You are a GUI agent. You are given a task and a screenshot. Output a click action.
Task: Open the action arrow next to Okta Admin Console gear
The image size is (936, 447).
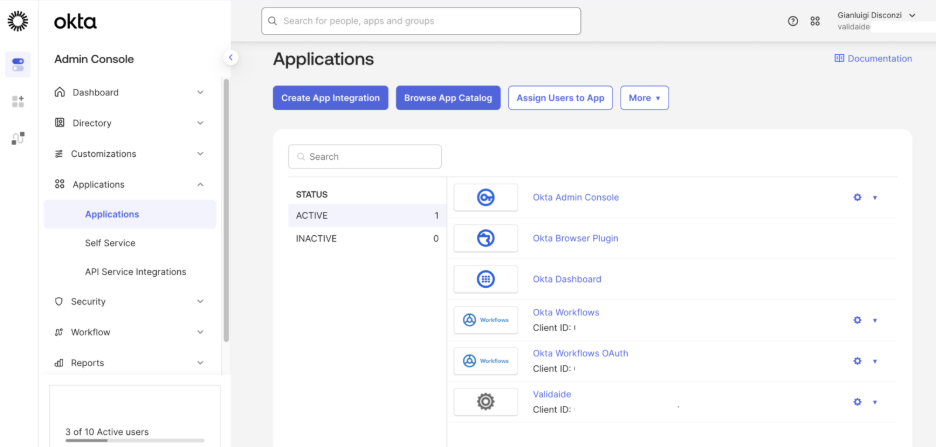(875, 198)
